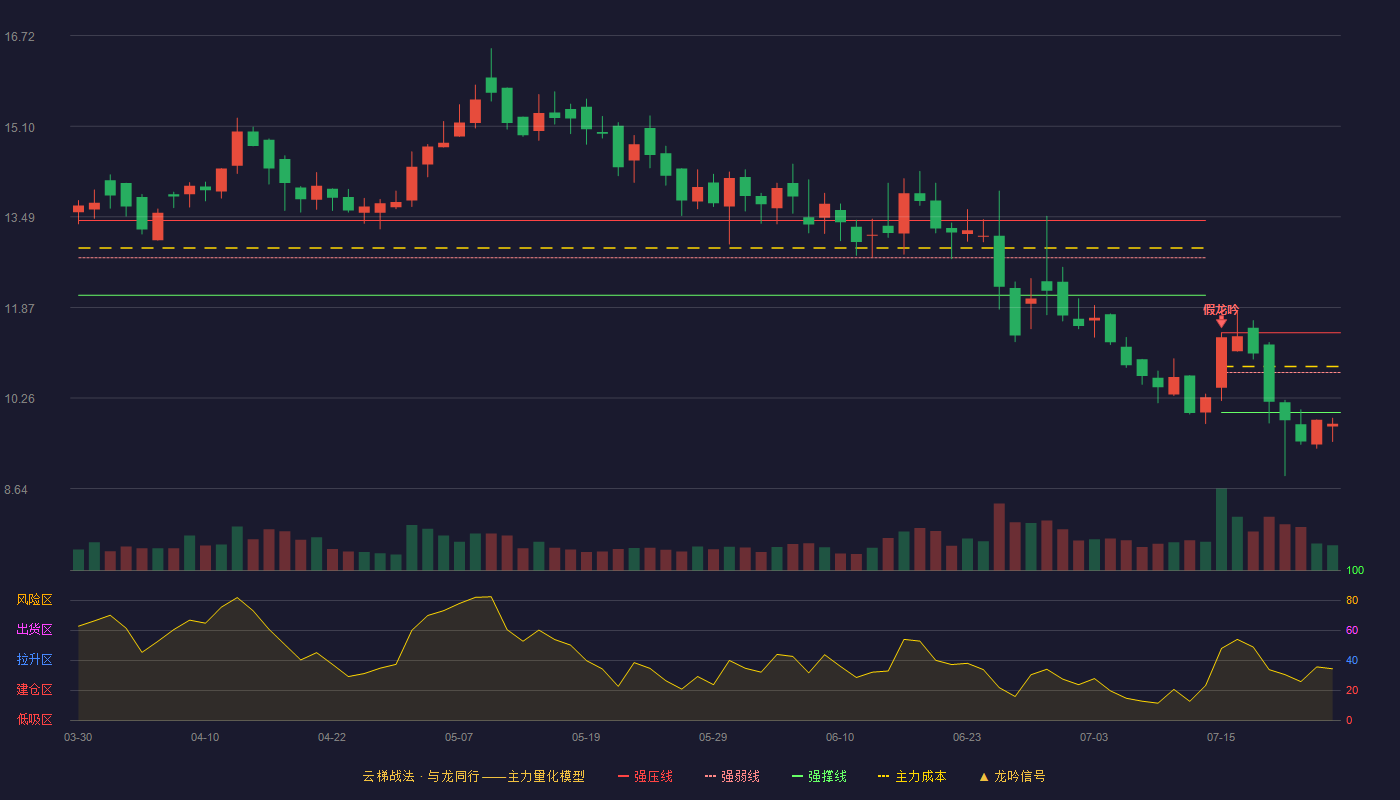The height and width of the screenshot is (800, 1400).
Task: Toggle the 云梯战法 · 与龙同行 legend entry
Action: click(x=473, y=776)
